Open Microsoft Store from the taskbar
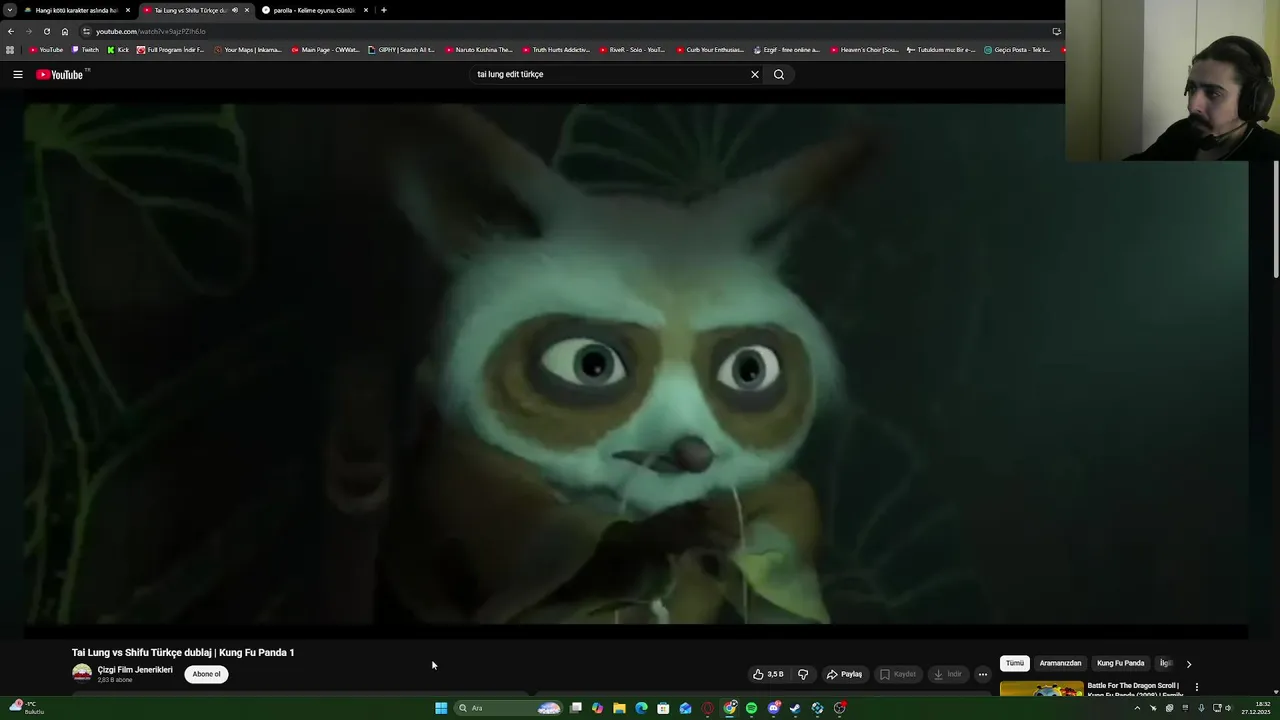The width and height of the screenshot is (1280, 720). click(663, 708)
